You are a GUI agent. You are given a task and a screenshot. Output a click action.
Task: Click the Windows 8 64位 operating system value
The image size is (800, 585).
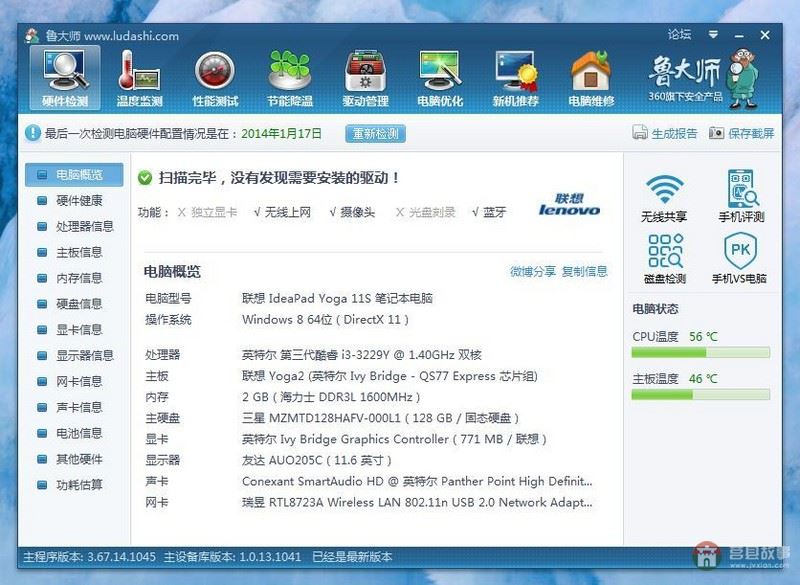tap(326, 320)
